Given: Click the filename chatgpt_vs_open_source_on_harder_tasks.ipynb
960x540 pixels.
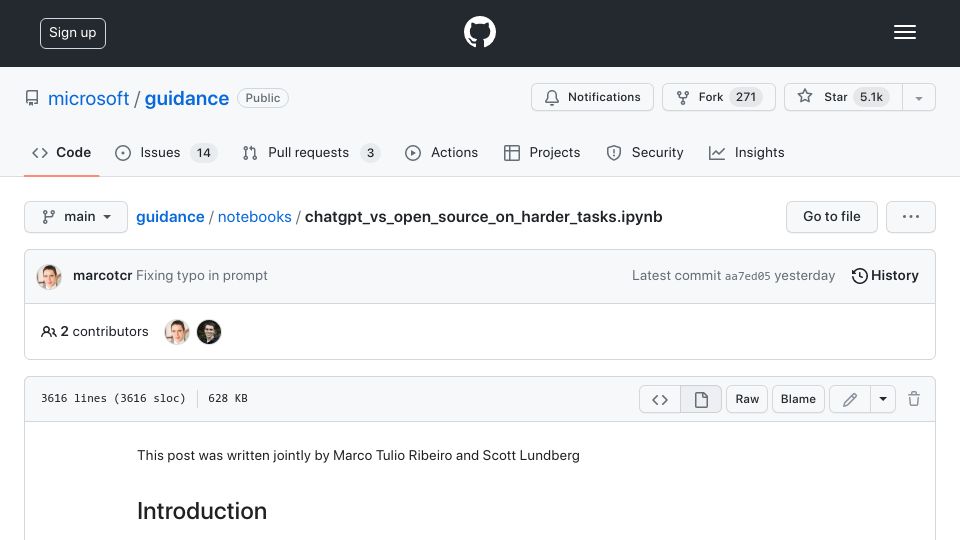Looking at the screenshot, I should pos(484,217).
